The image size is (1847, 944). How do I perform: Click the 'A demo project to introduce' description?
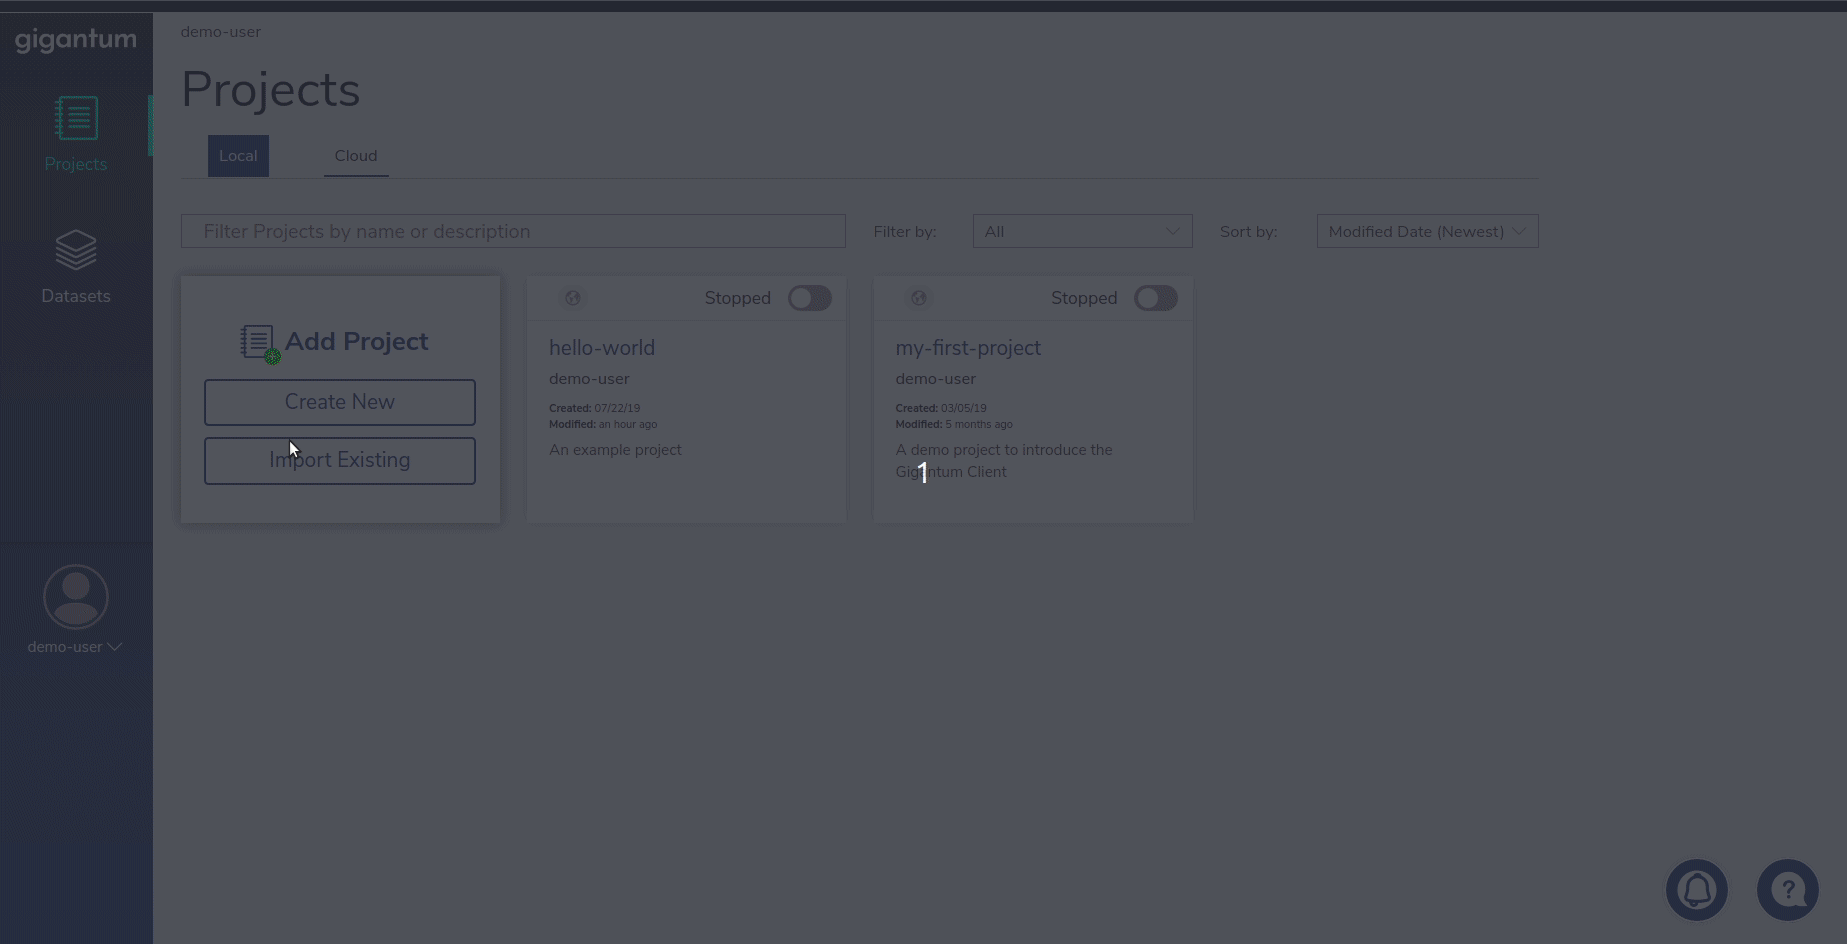pos(1004,461)
